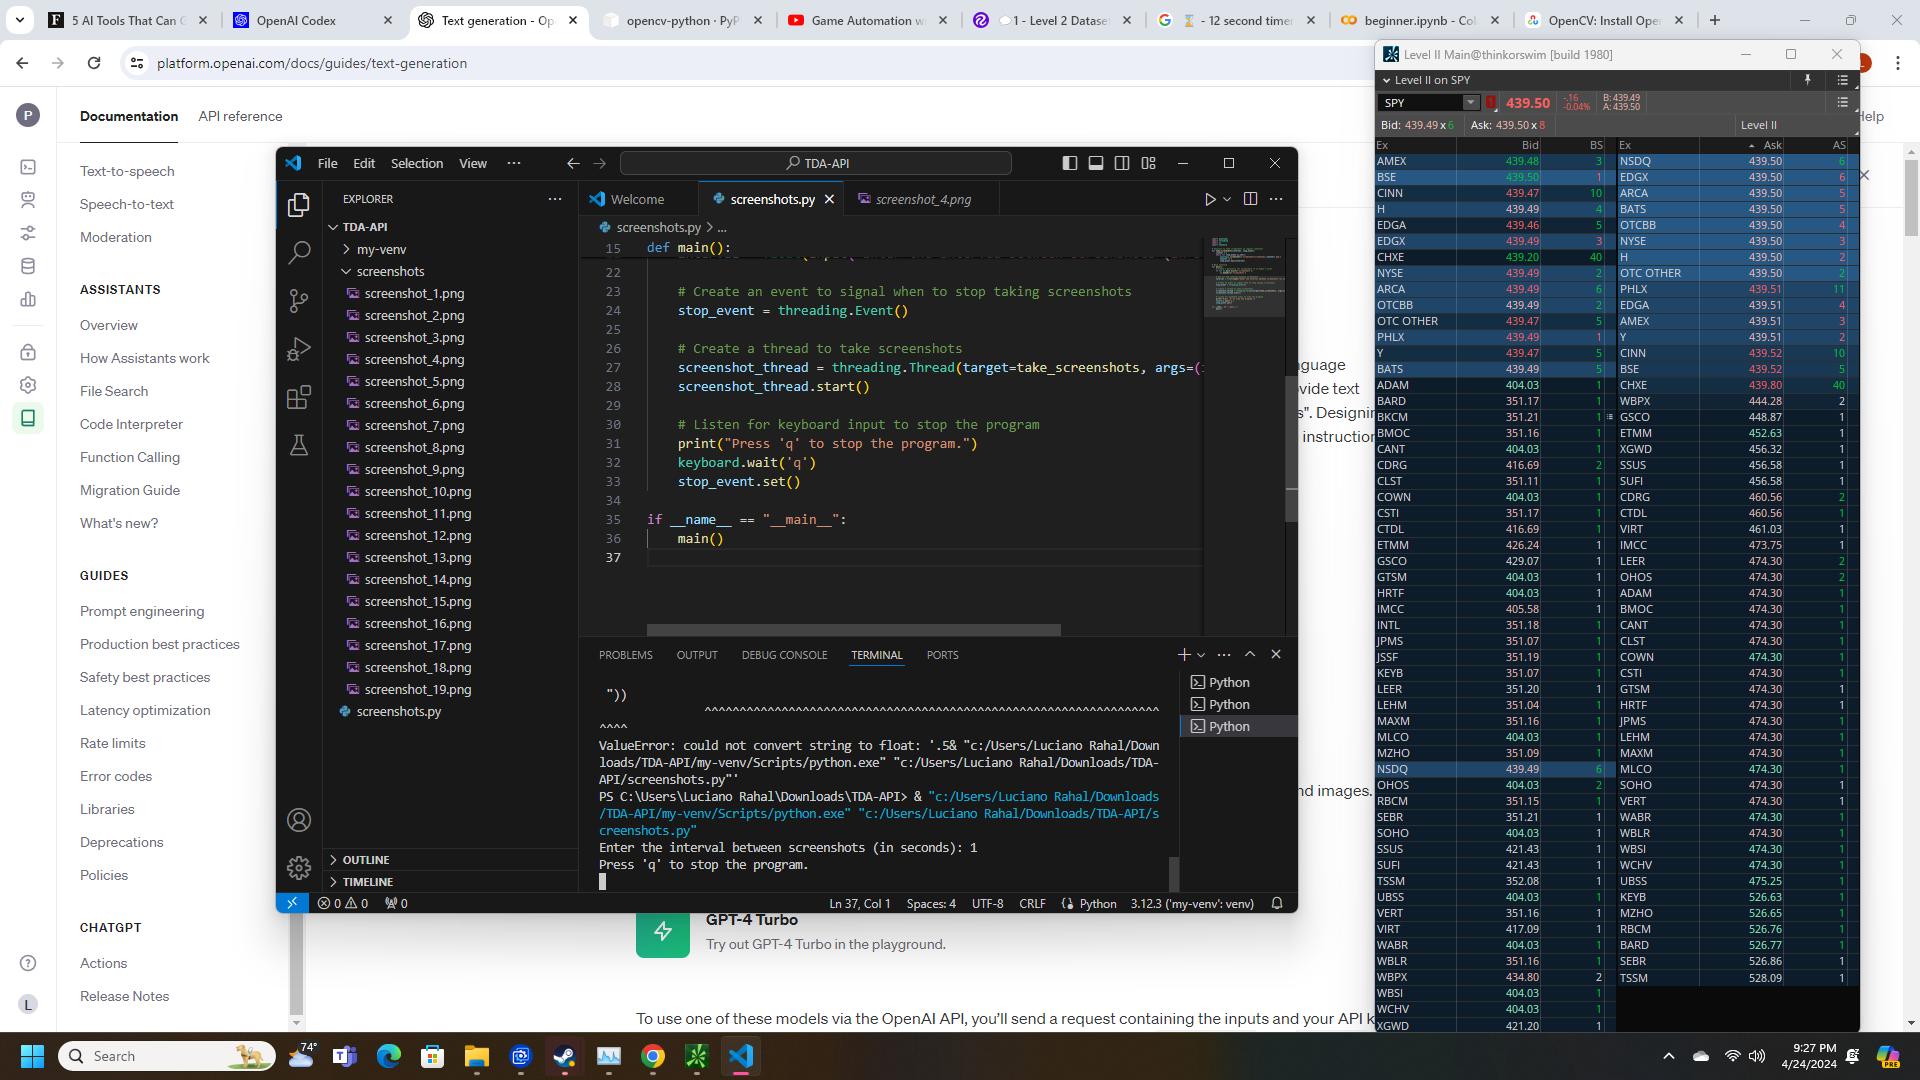
Task: Split the editor to the right
Action: (x=1250, y=199)
